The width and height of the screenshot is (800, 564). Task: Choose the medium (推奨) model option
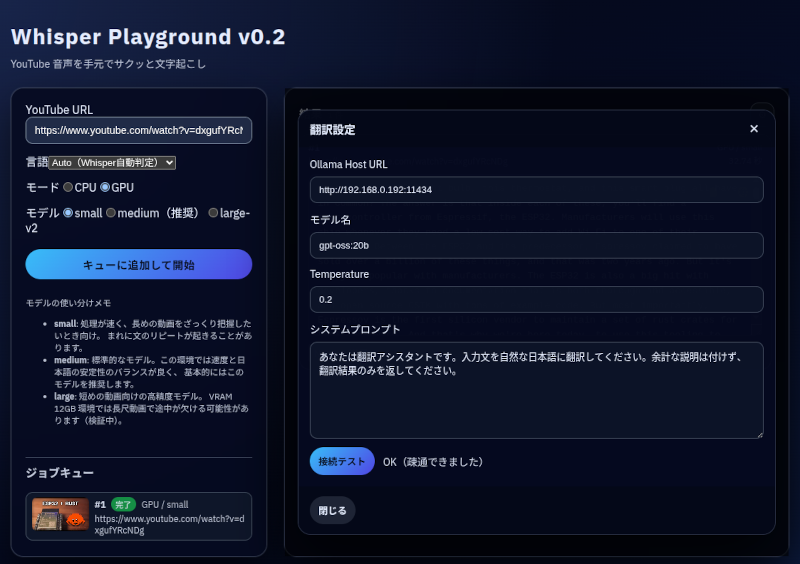111,212
